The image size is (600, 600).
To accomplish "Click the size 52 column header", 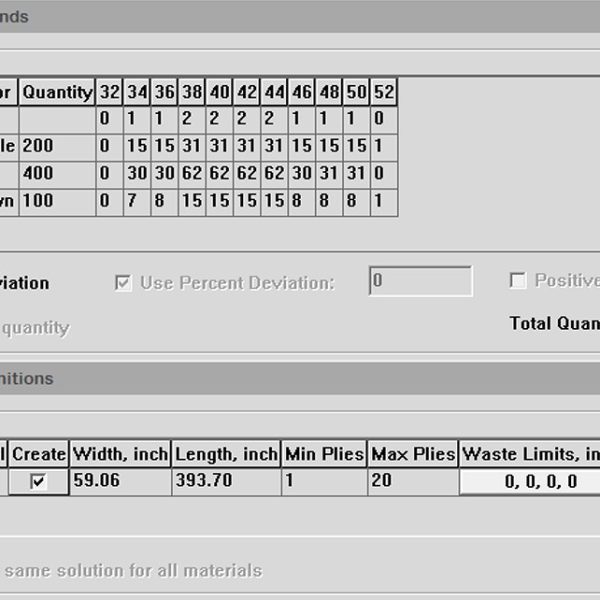I will click(384, 92).
